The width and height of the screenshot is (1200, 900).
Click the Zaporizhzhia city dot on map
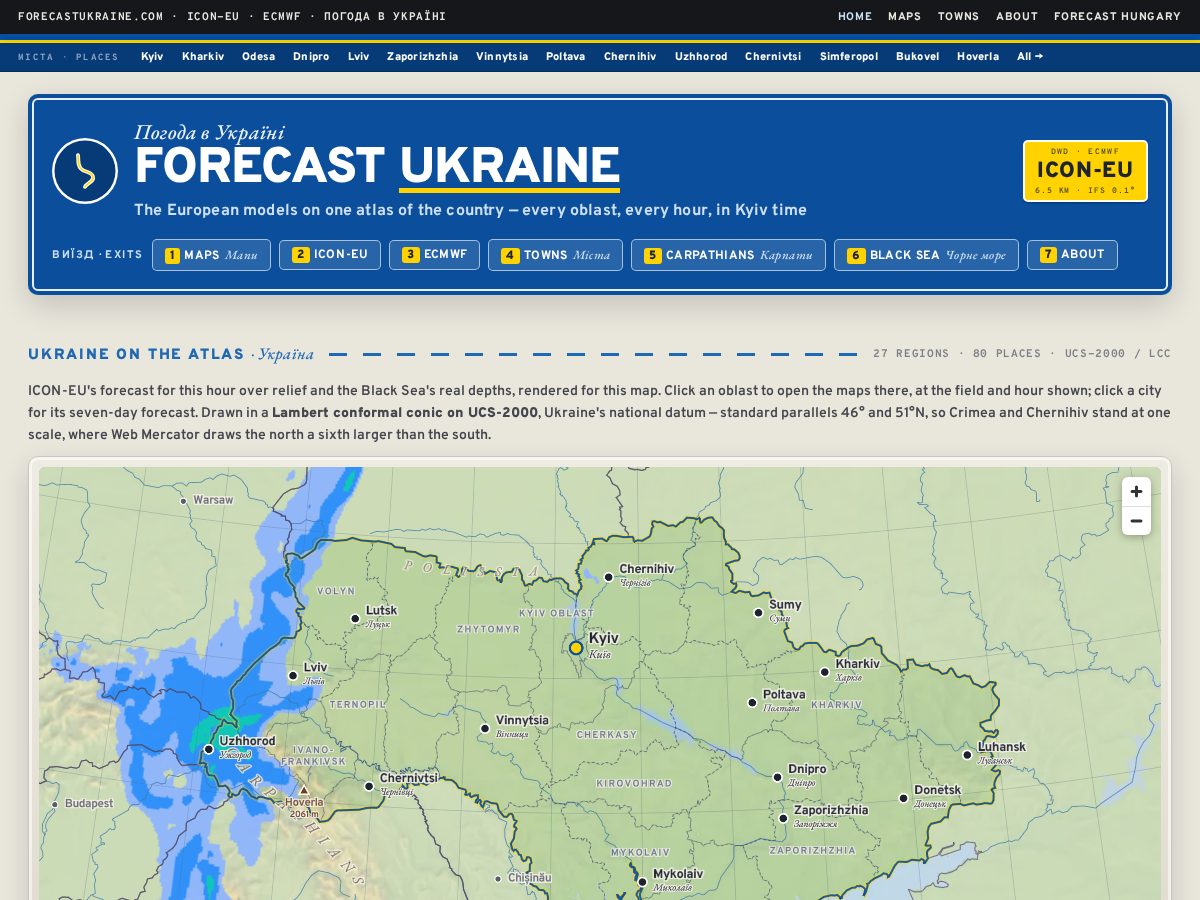(783, 818)
